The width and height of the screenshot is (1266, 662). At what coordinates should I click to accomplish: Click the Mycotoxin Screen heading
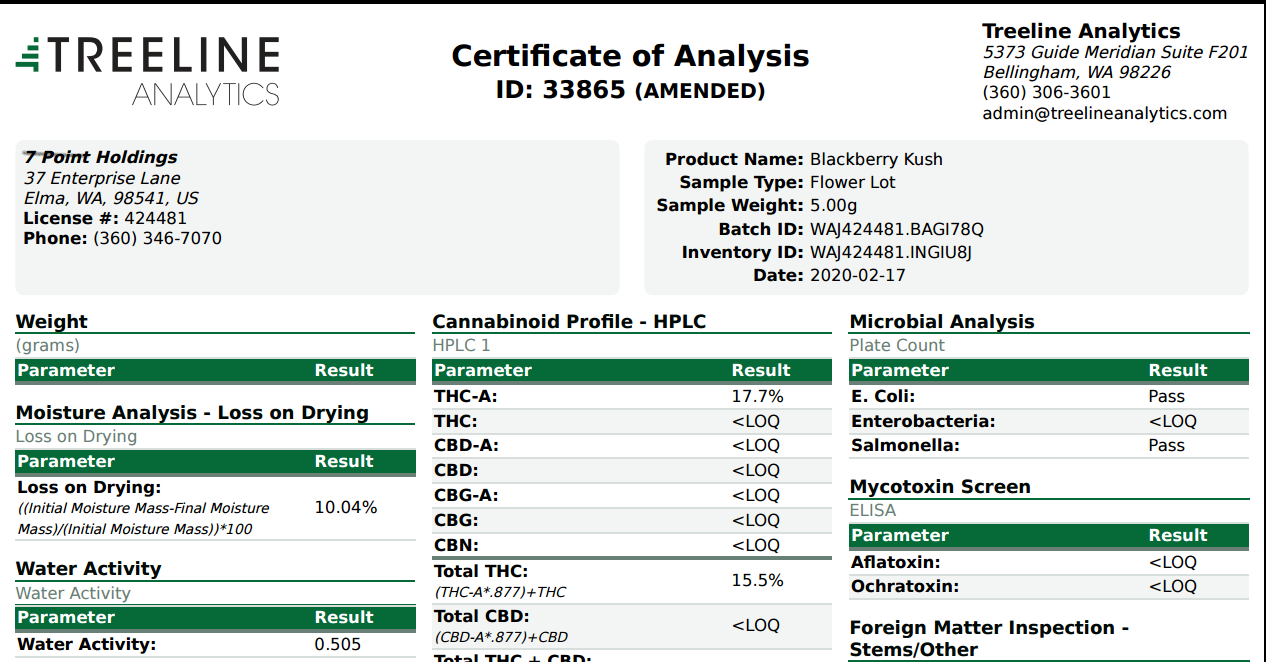coord(940,486)
